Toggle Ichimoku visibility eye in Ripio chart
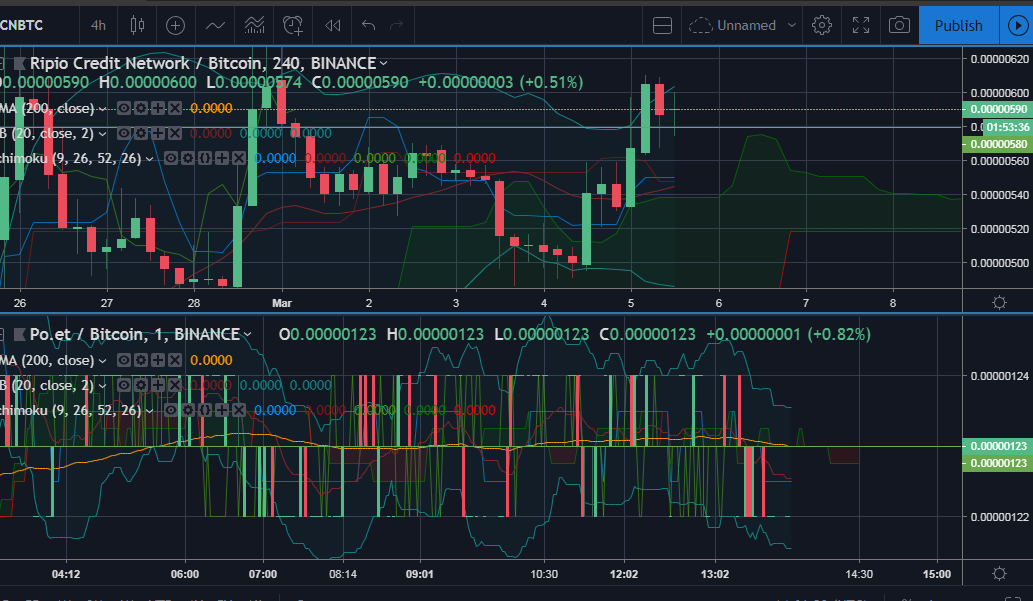The height and width of the screenshot is (601, 1033). coord(171,158)
